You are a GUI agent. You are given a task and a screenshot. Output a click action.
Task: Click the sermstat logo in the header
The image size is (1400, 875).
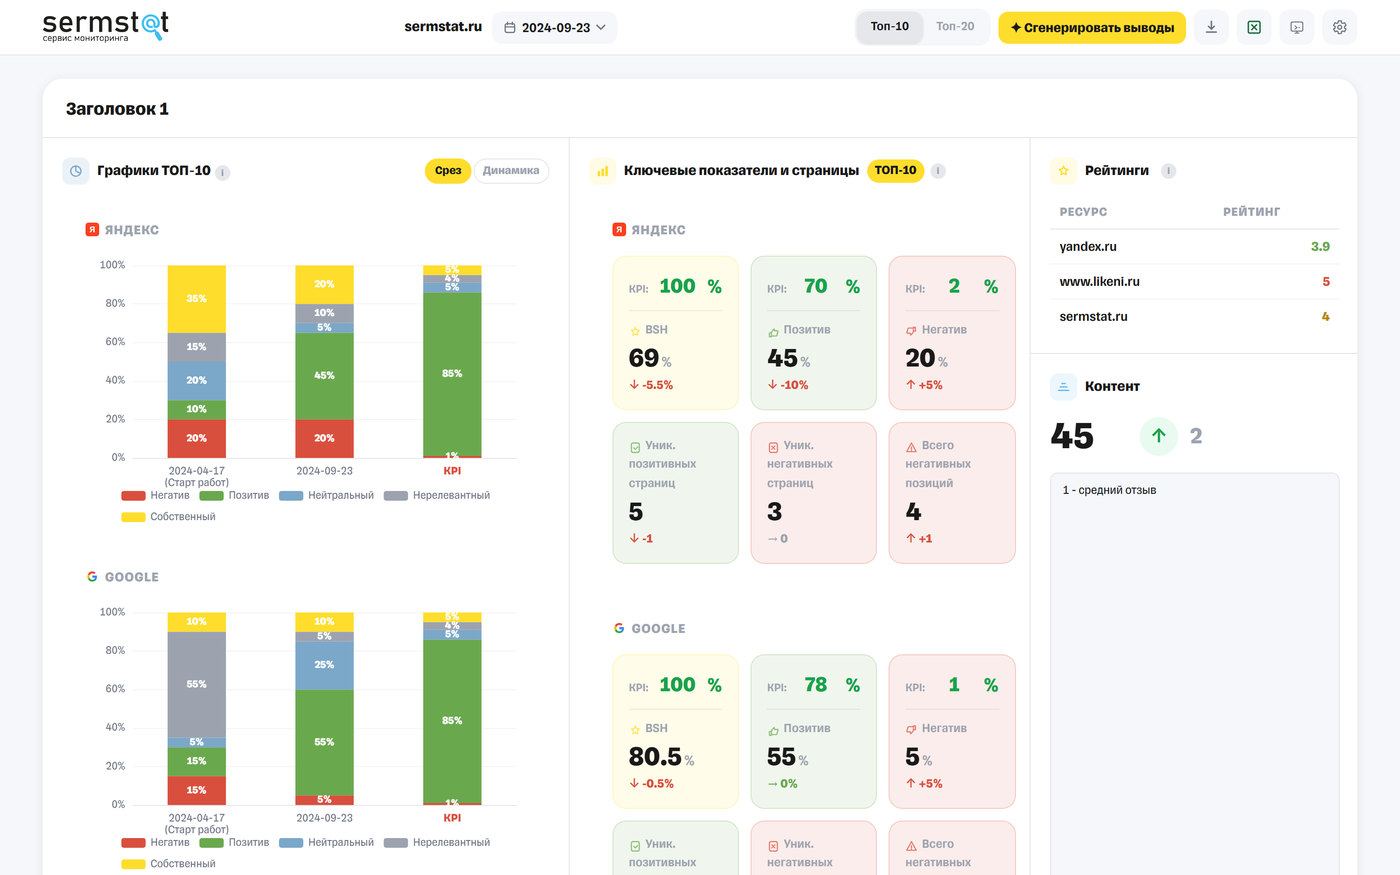click(105, 26)
